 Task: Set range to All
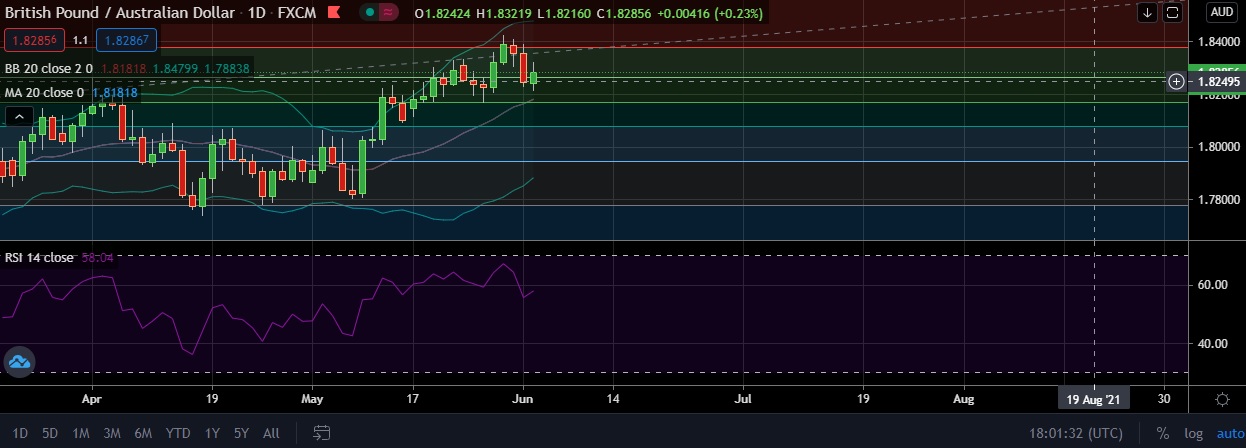pyautogui.click(x=271, y=433)
